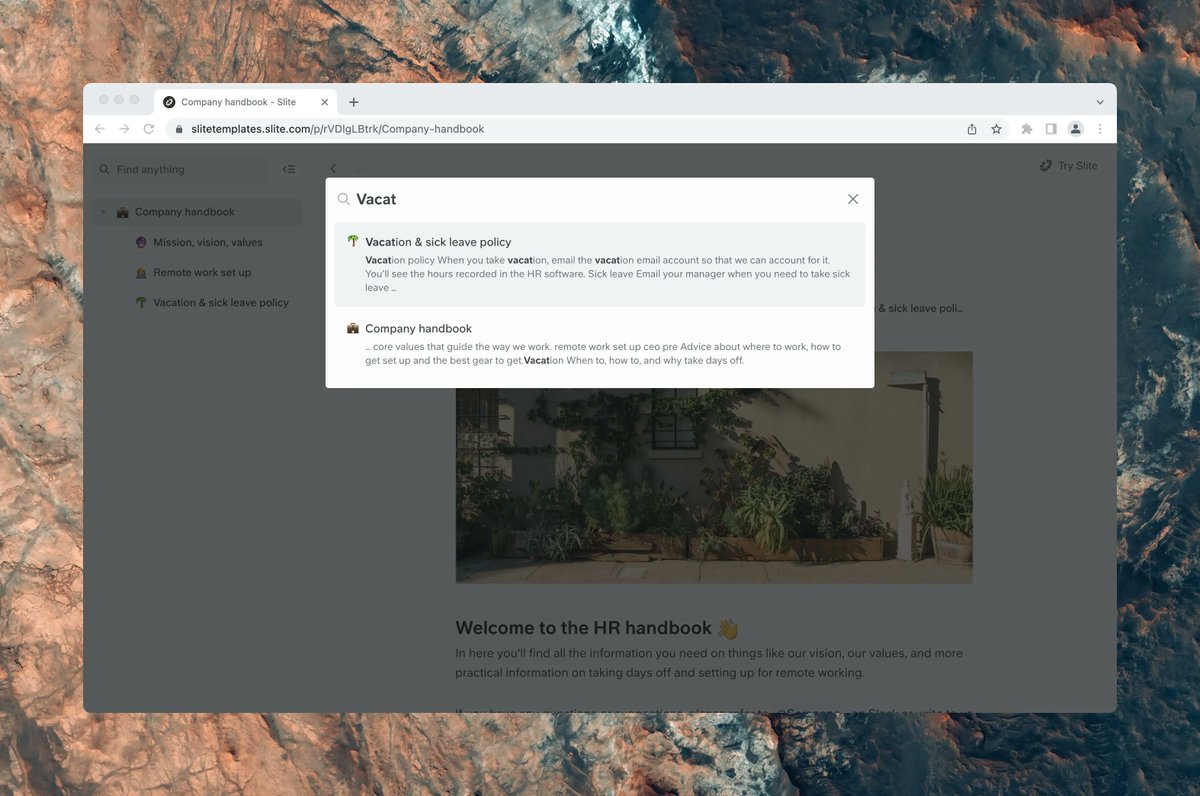
Task: Open the Chrome three-dot menu
Action: [1100, 129]
